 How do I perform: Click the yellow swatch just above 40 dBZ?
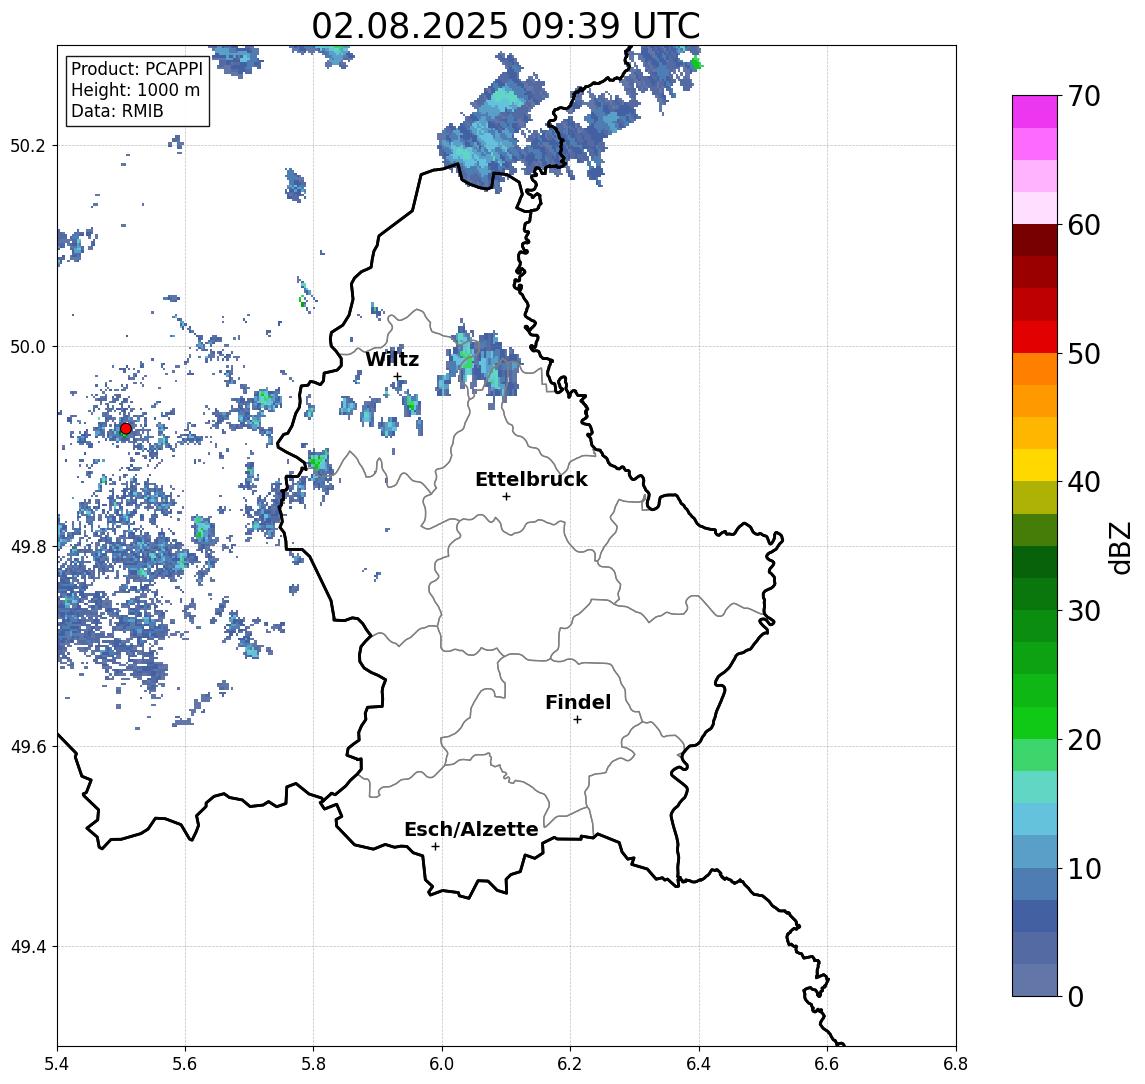point(1035,466)
